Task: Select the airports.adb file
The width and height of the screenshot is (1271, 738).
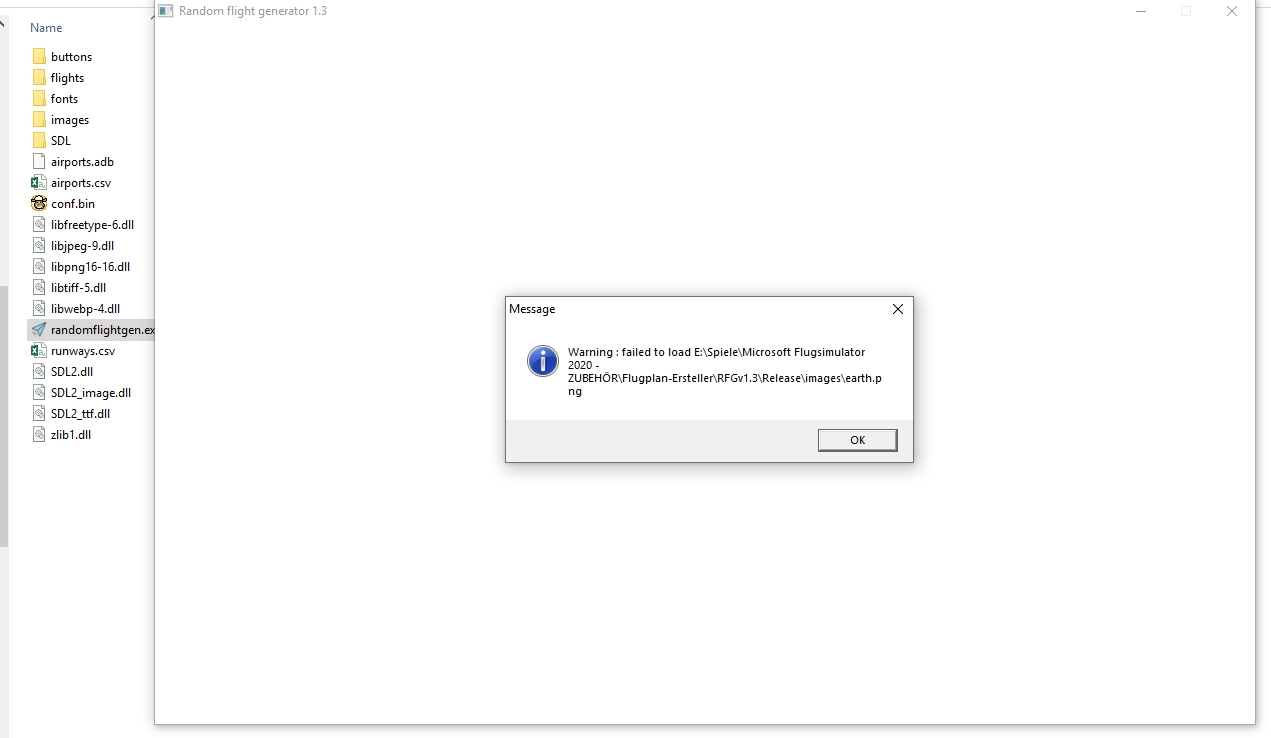Action: coord(82,162)
